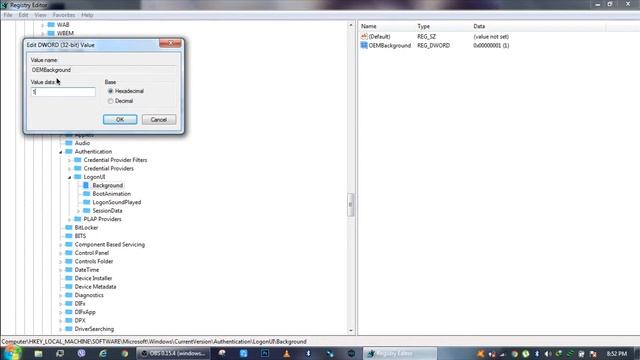Click the SessionData folder icon

(86, 211)
